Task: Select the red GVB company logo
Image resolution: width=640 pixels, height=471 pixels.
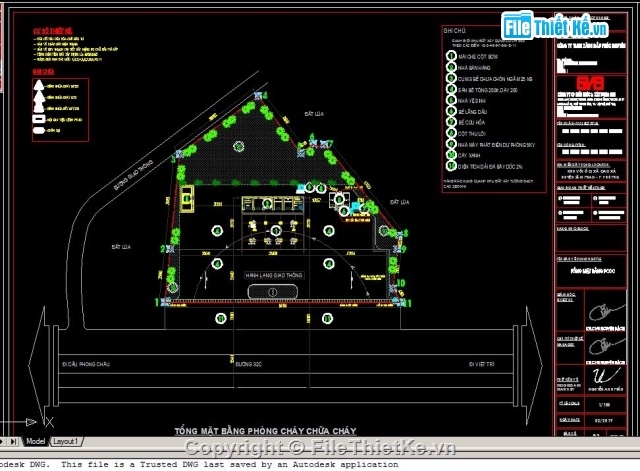Action: 590,84
